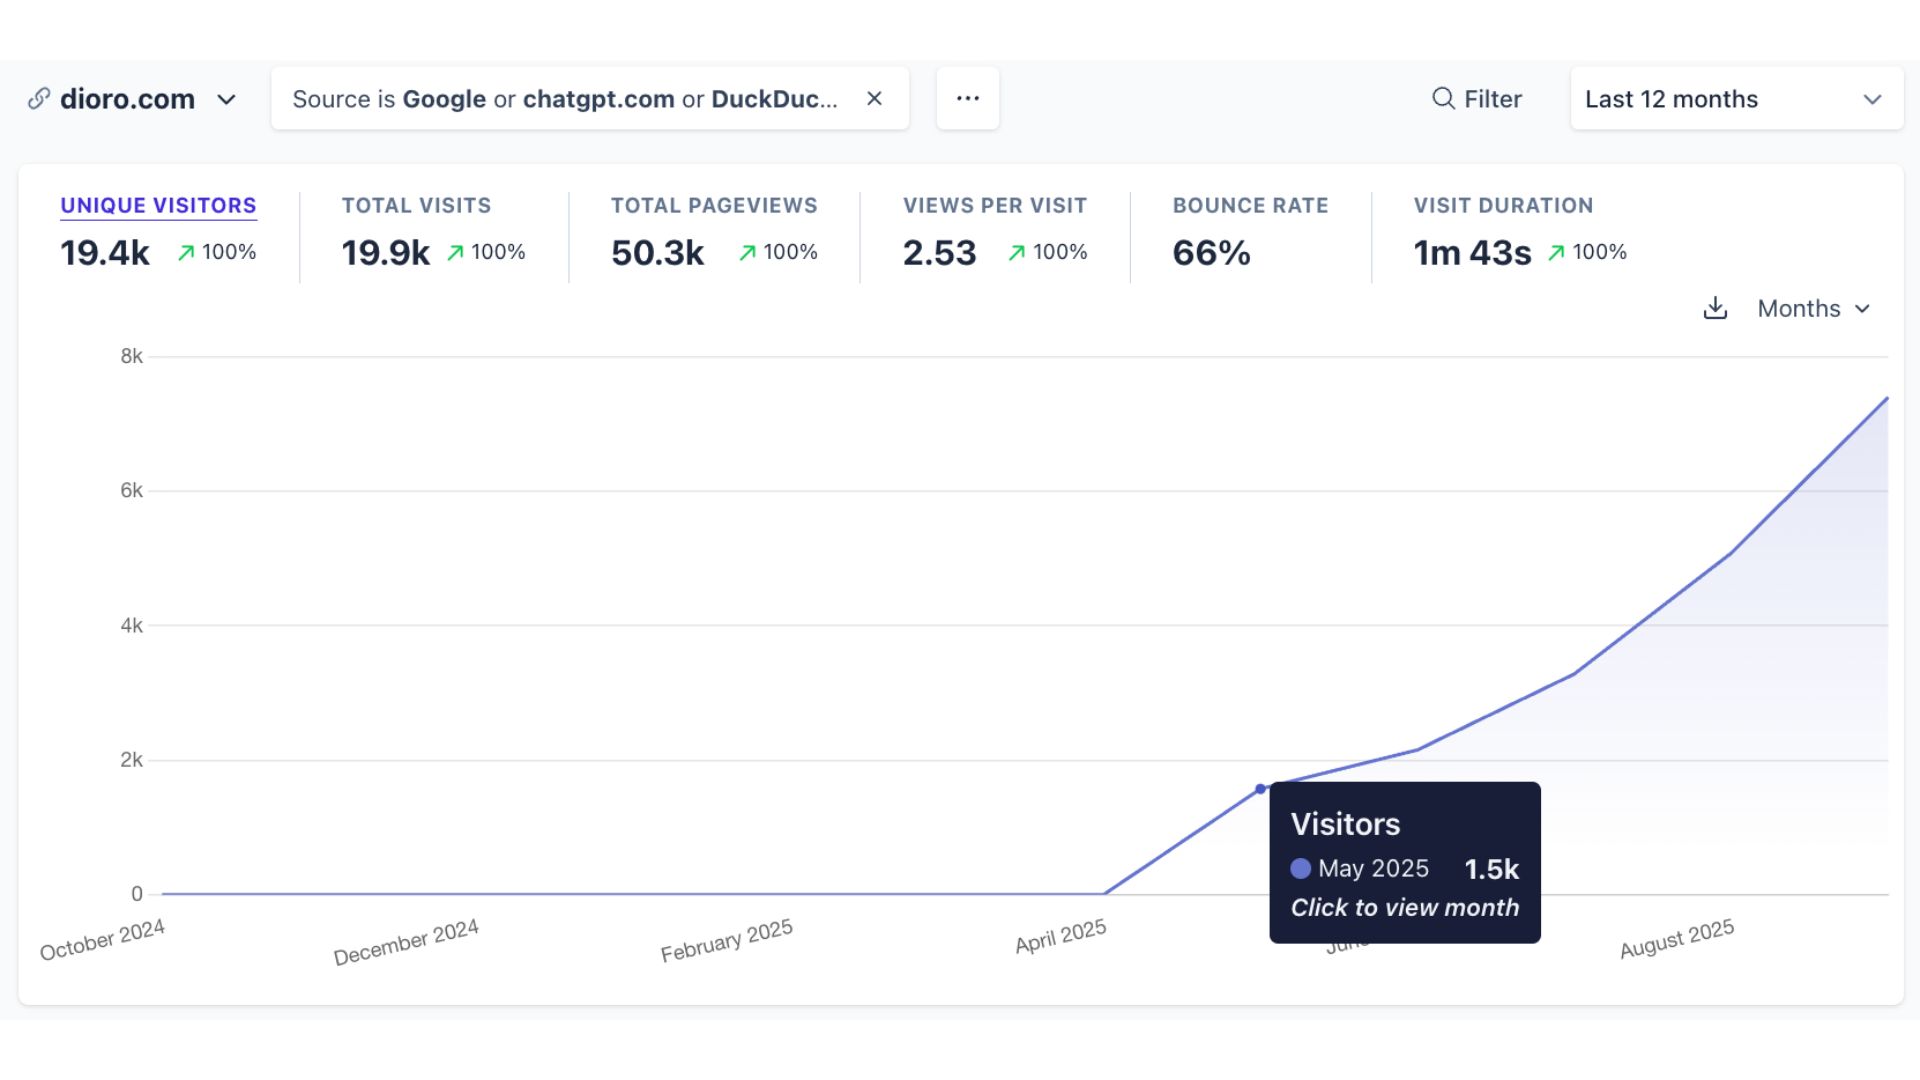Image resolution: width=1920 pixels, height=1080 pixels.
Task: Click the chart export download icon
Action: tap(1715, 308)
